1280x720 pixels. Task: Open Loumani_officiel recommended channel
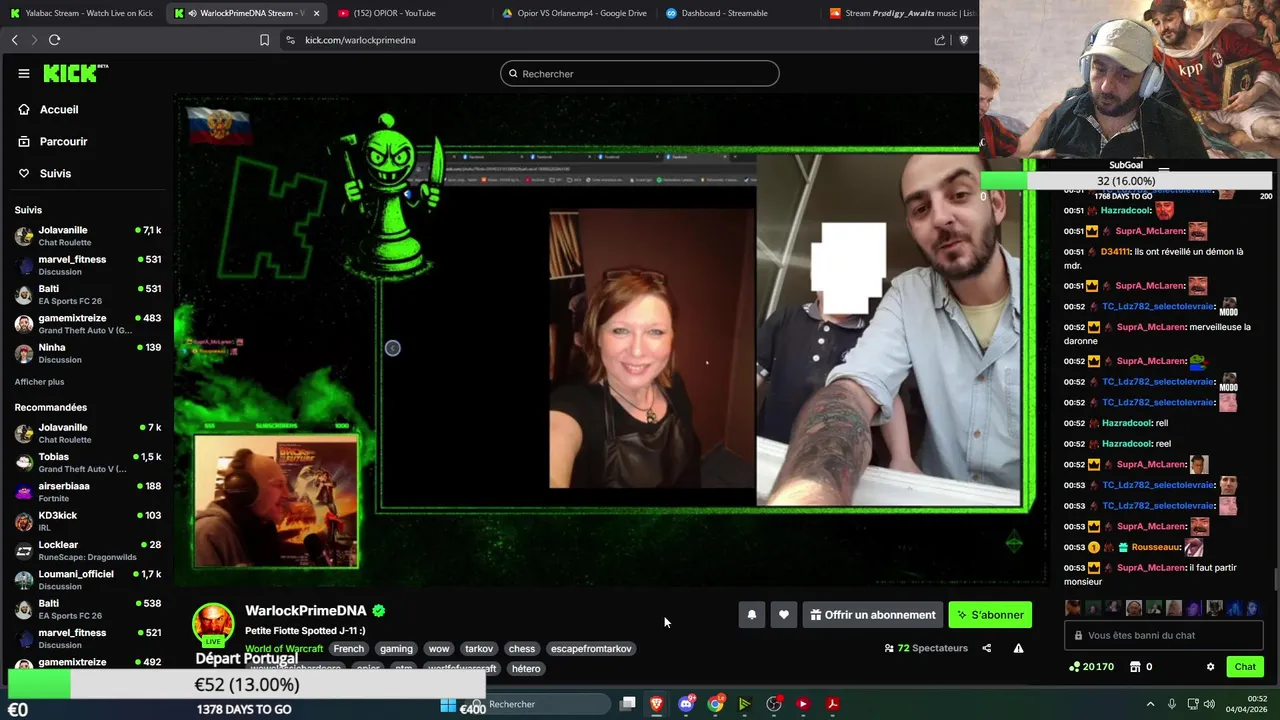88,580
